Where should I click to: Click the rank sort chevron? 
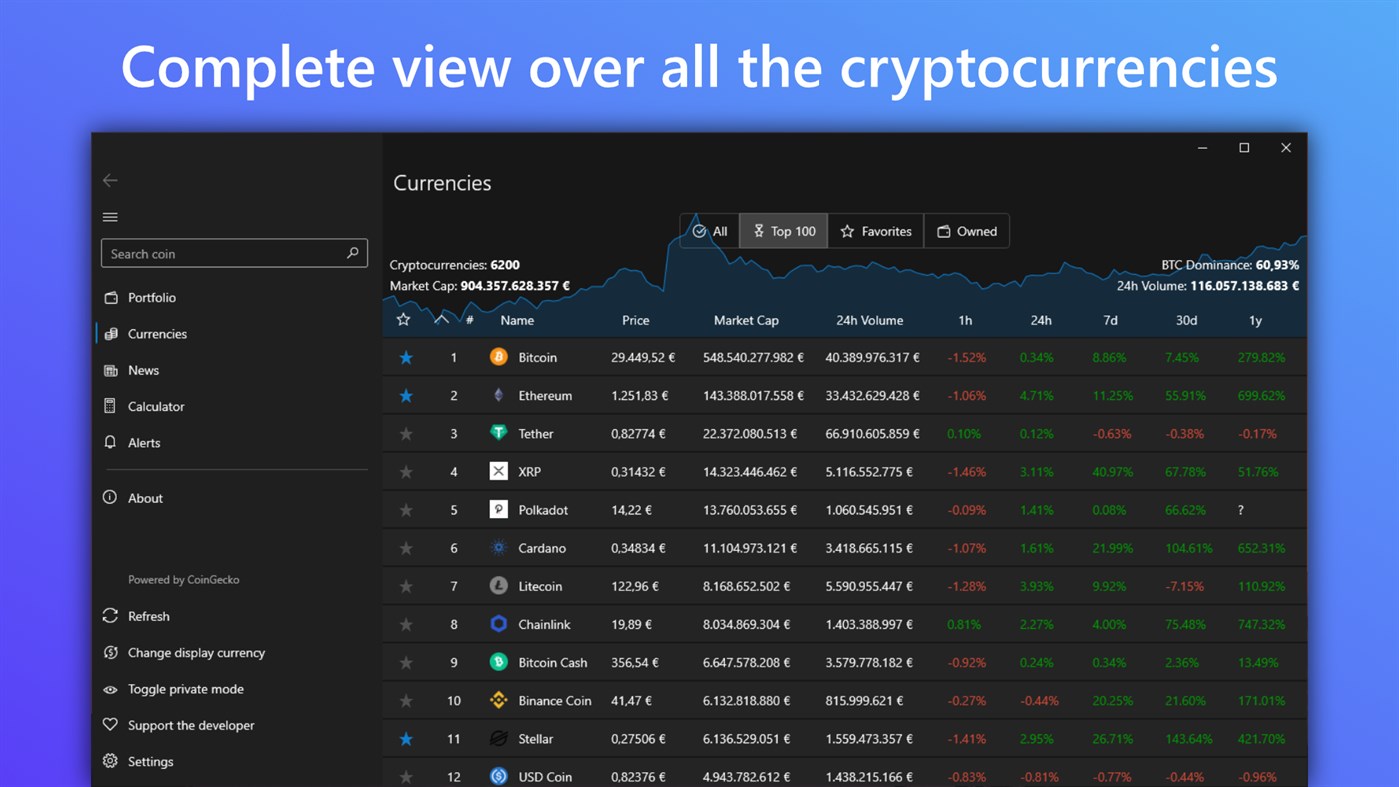[439, 320]
